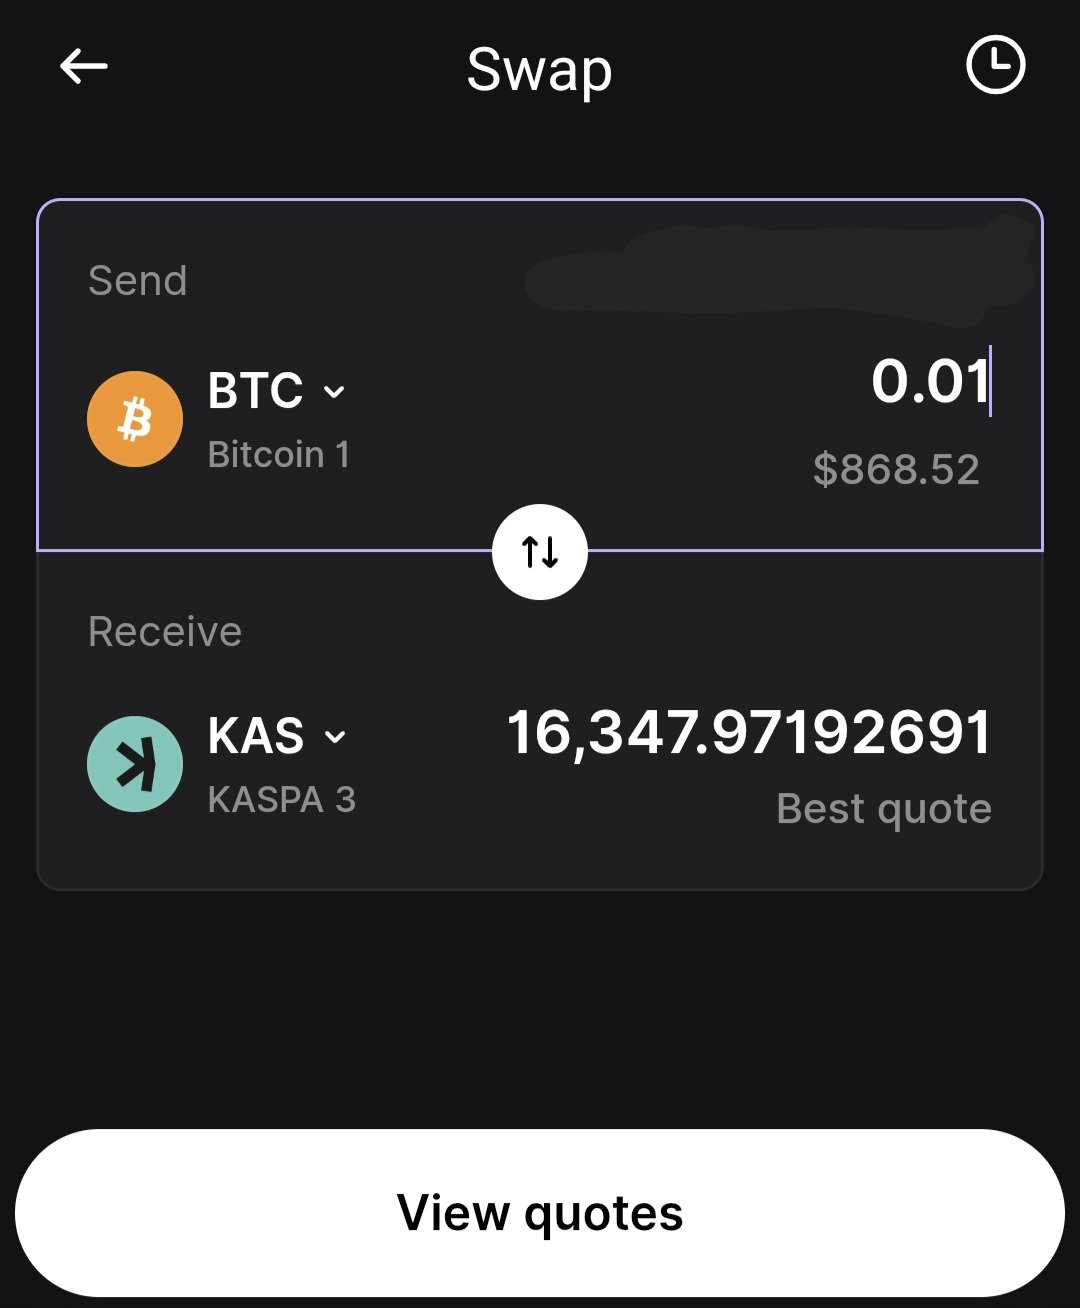Go back using the left arrow

click(x=84, y=67)
